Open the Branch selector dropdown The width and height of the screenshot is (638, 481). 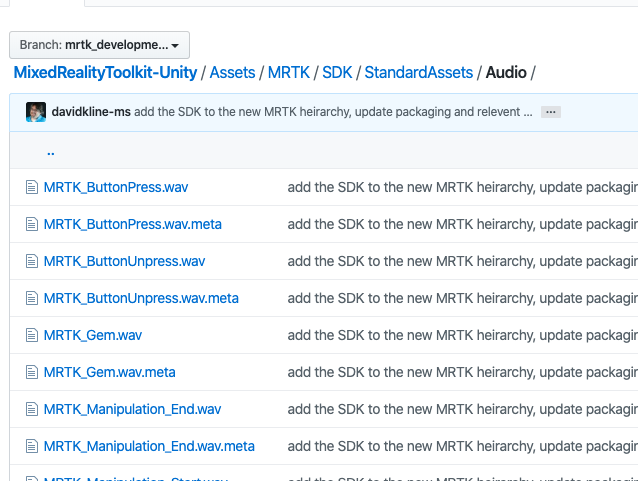(x=99, y=45)
